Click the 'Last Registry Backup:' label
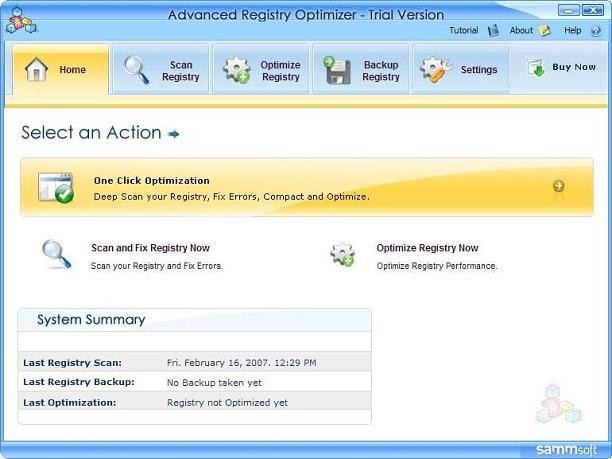 (79, 382)
